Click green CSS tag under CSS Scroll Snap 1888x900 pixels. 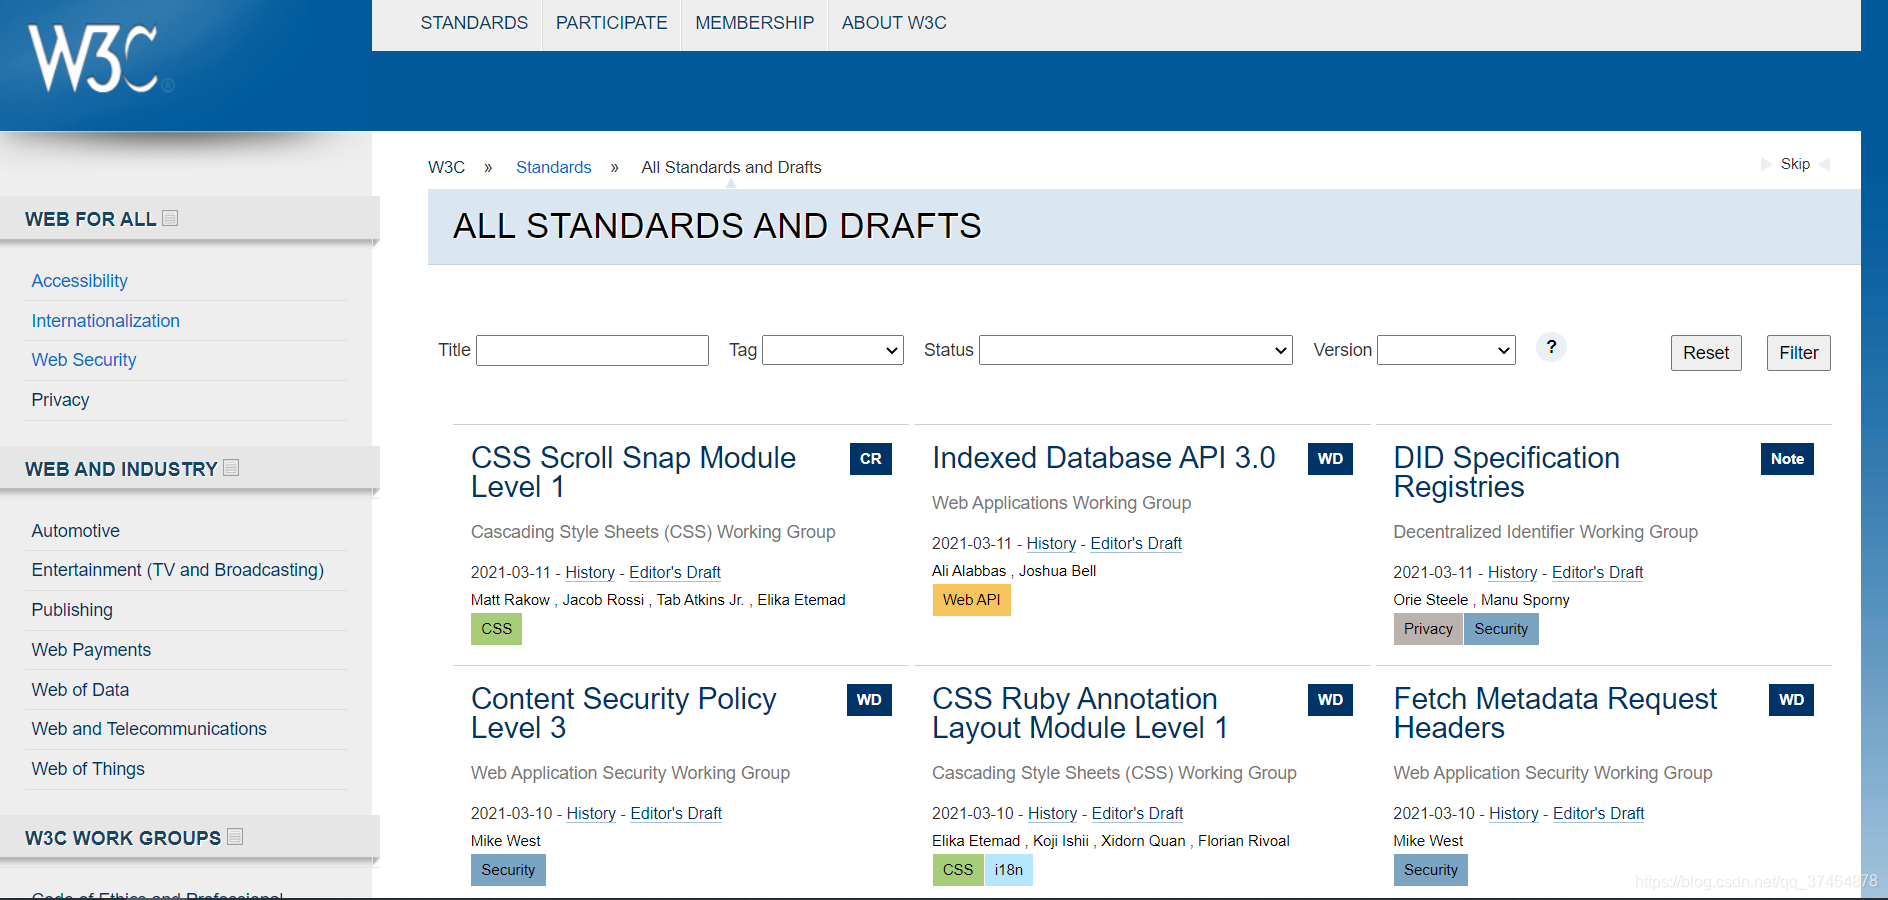pos(496,629)
